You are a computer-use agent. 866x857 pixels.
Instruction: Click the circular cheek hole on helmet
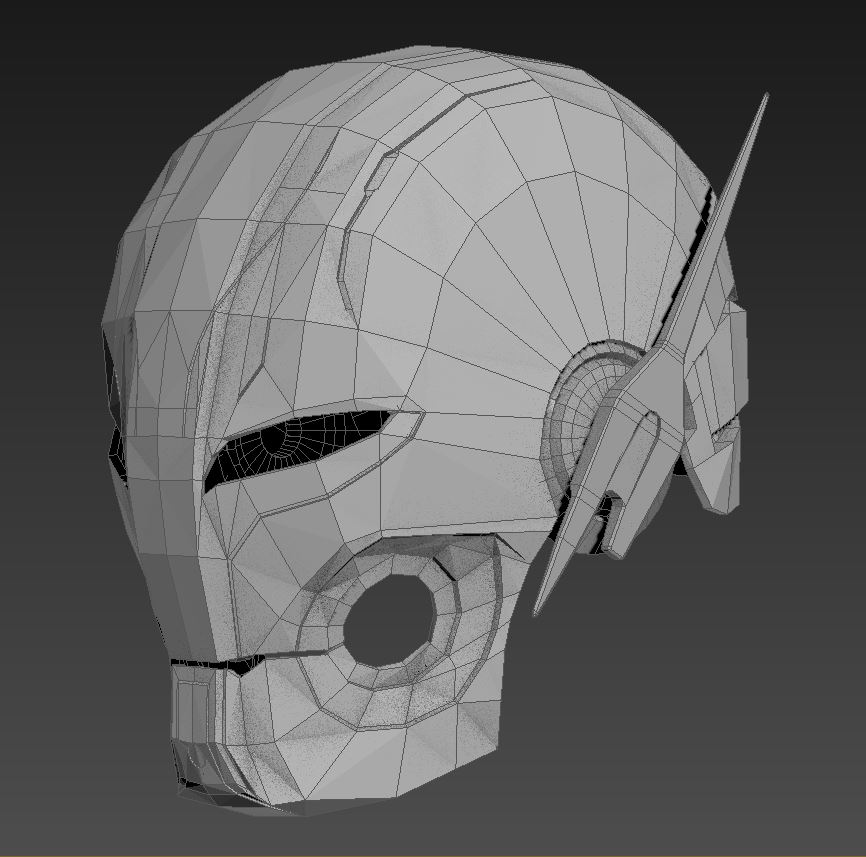coord(390,620)
